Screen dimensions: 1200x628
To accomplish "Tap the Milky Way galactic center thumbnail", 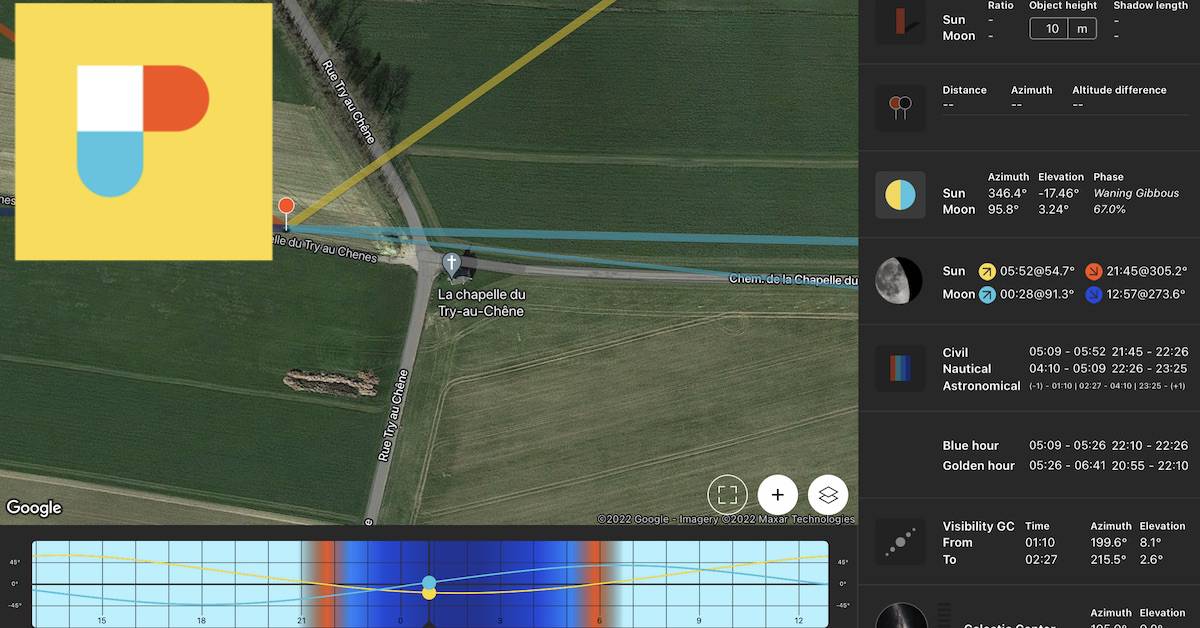I will pos(900,615).
